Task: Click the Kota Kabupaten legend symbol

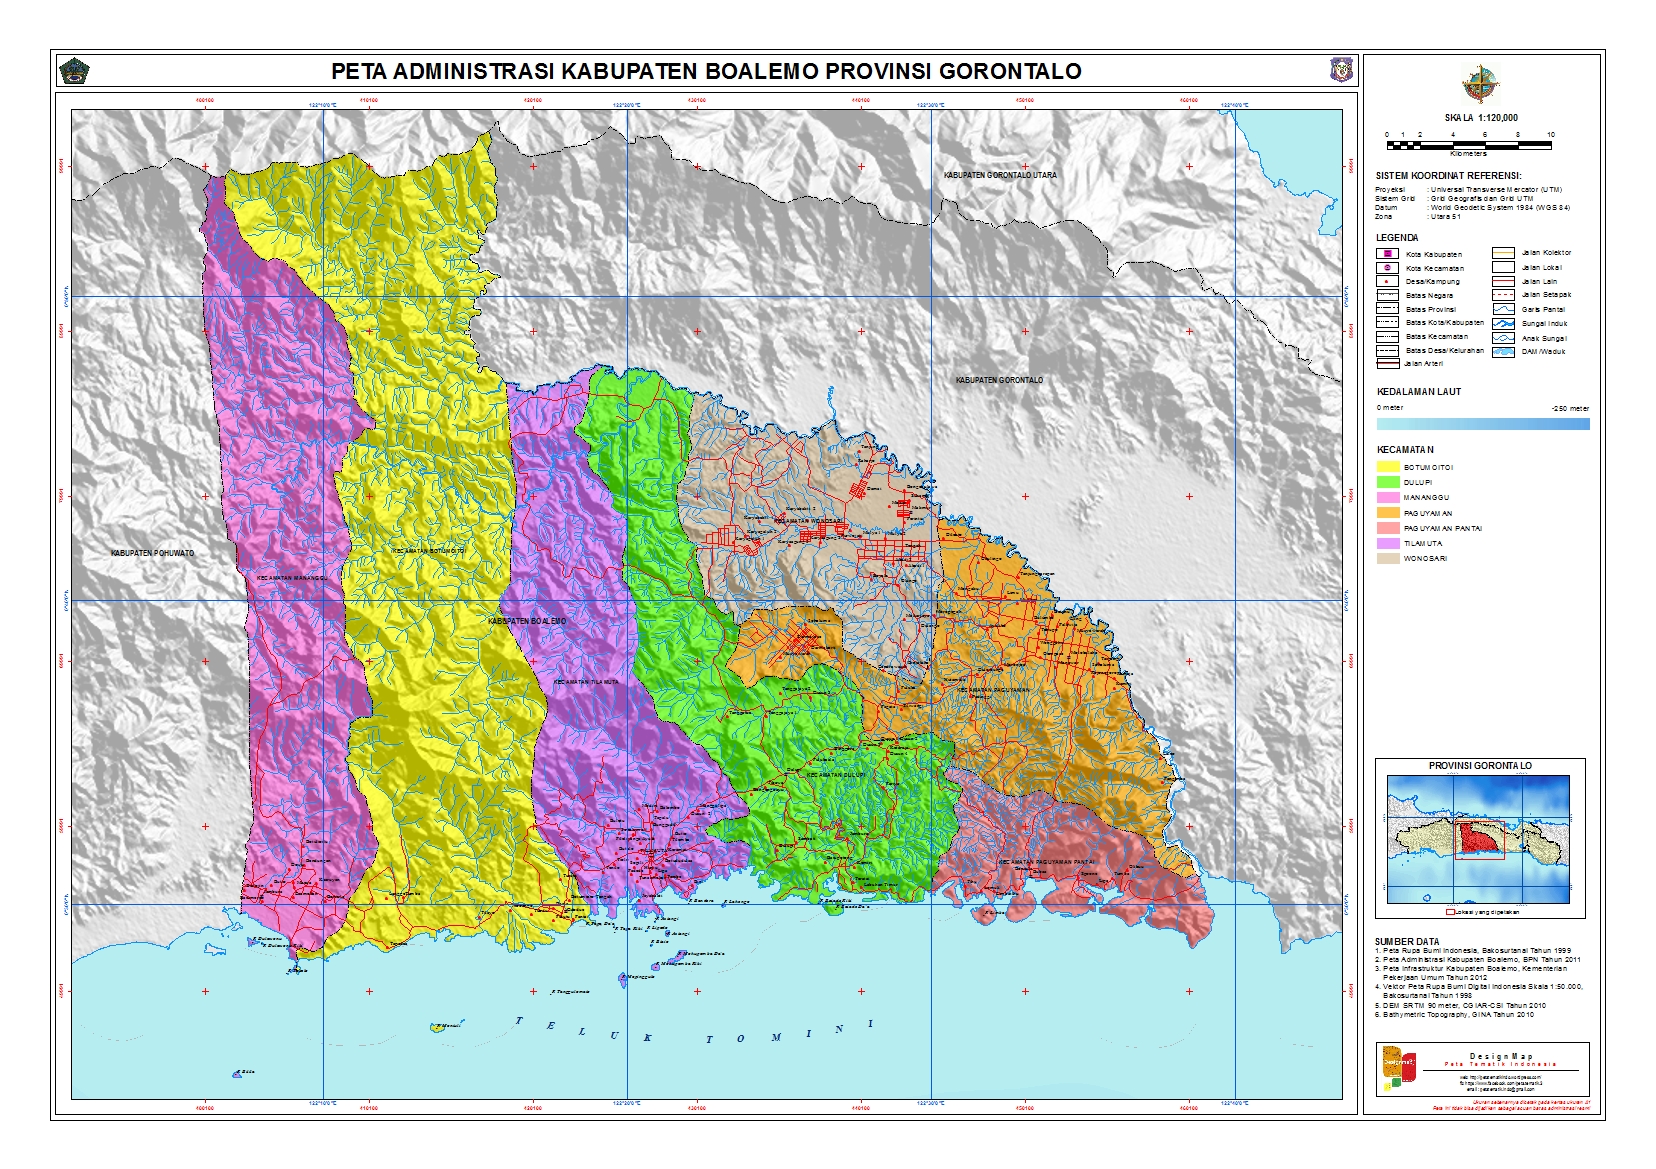Action: pos(1386,254)
